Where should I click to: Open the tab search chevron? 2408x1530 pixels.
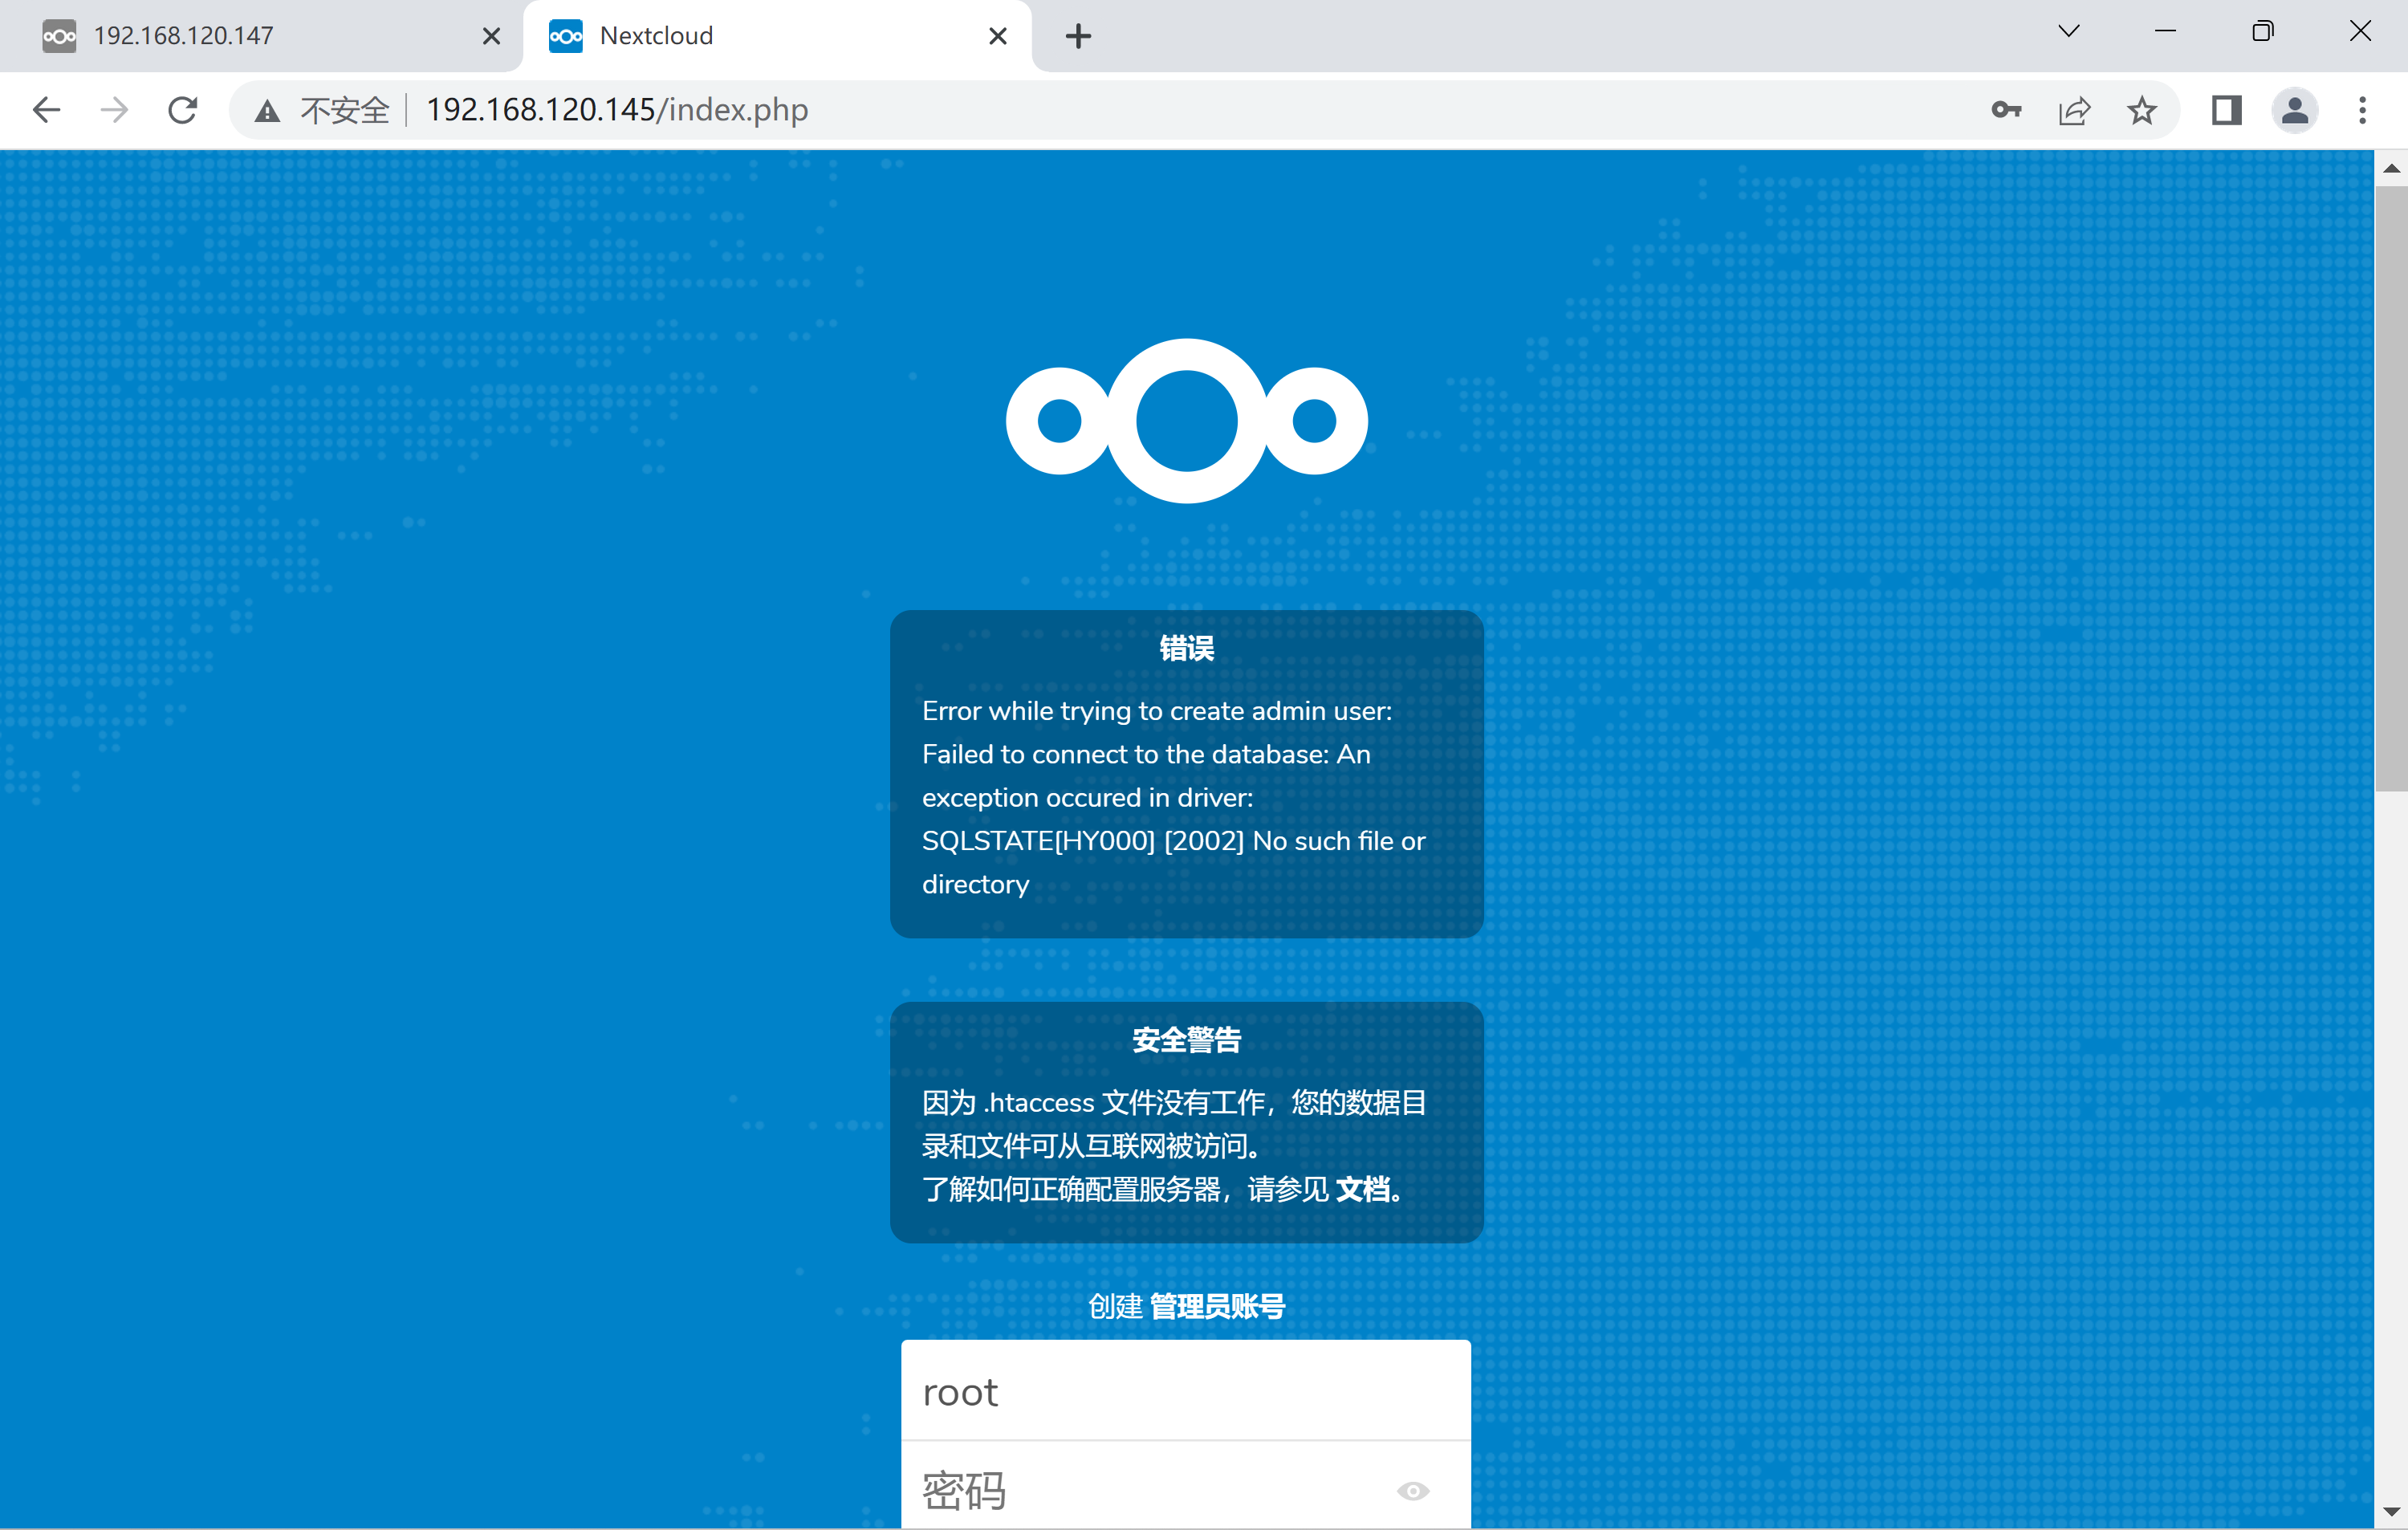coord(2068,31)
